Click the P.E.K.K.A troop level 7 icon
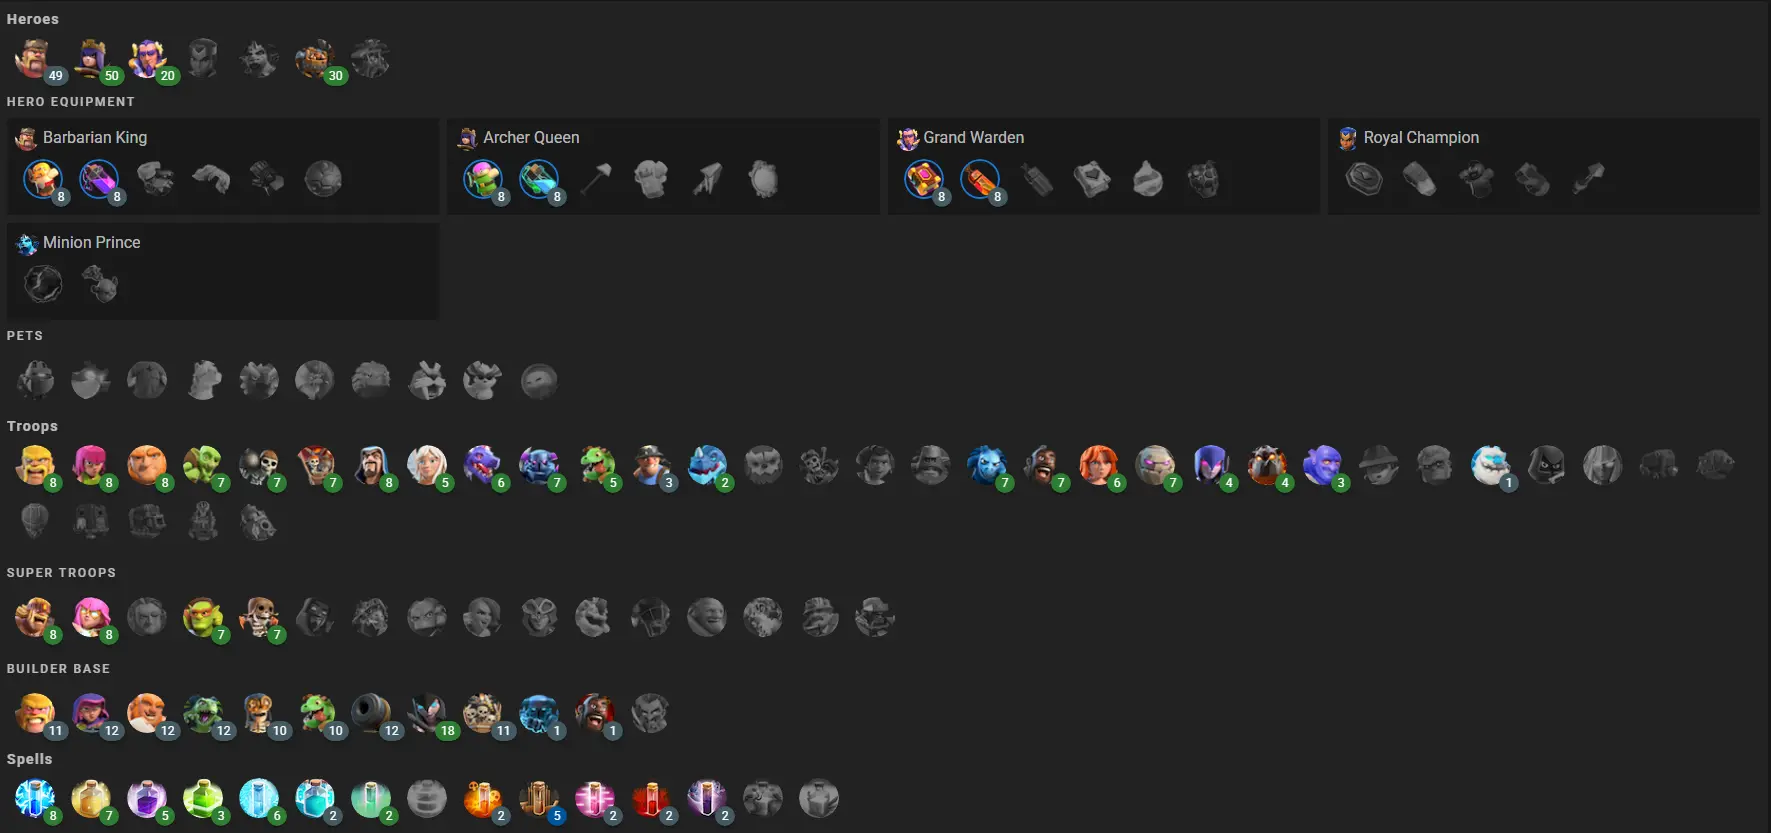Screen dimensions: 1771x833 click(x=539, y=465)
